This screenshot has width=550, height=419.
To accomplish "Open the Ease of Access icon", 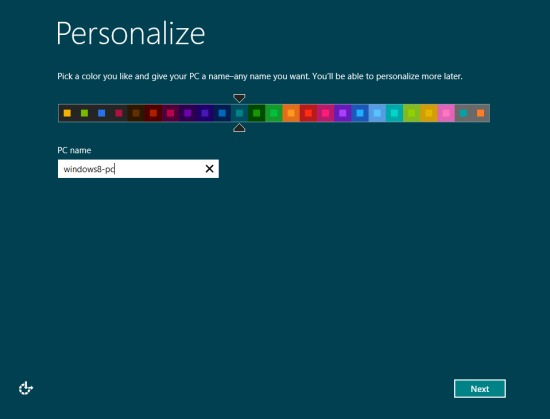I will pos(26,388).
